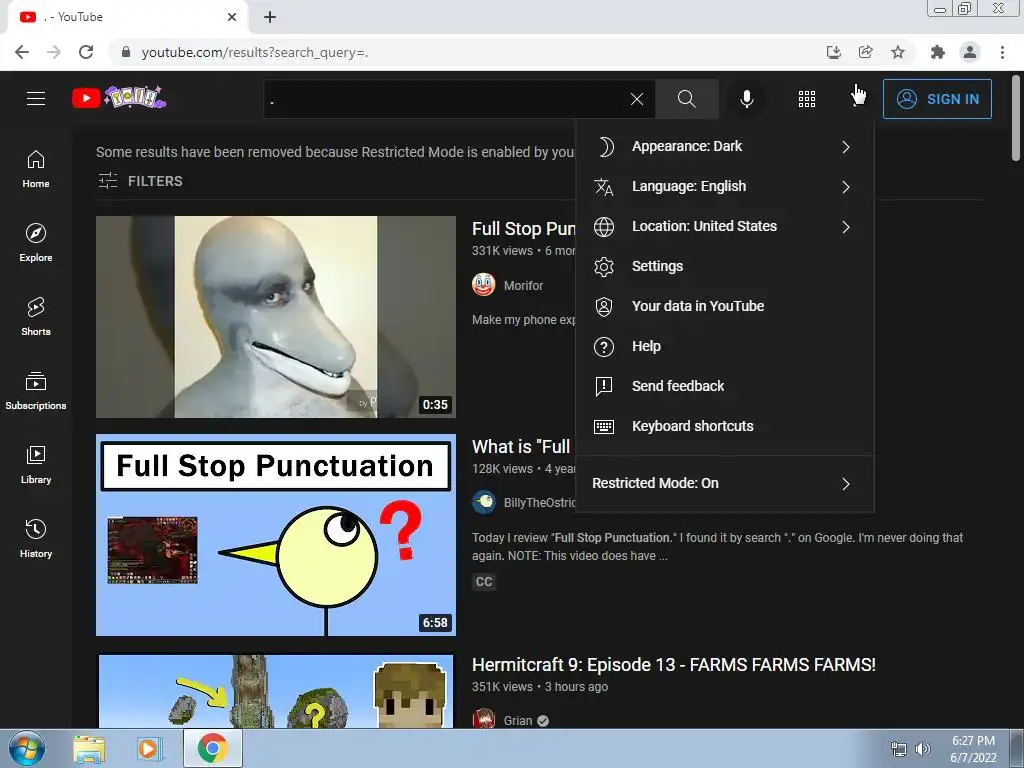Open Windows Start menu
The height and width of the screenshot is (768, 1024).
pos(27,748)
